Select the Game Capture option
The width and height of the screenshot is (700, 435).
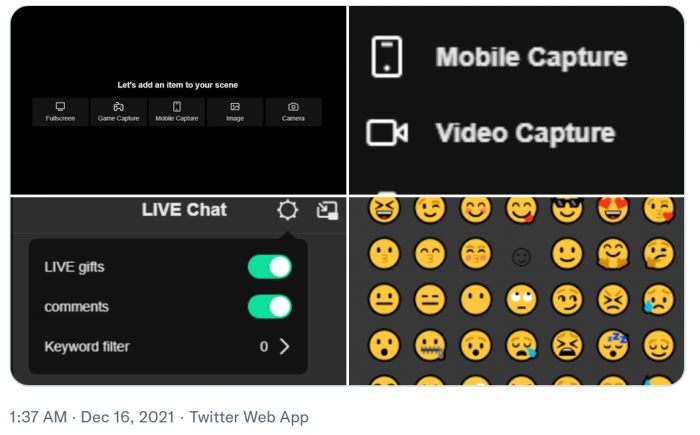118,111
